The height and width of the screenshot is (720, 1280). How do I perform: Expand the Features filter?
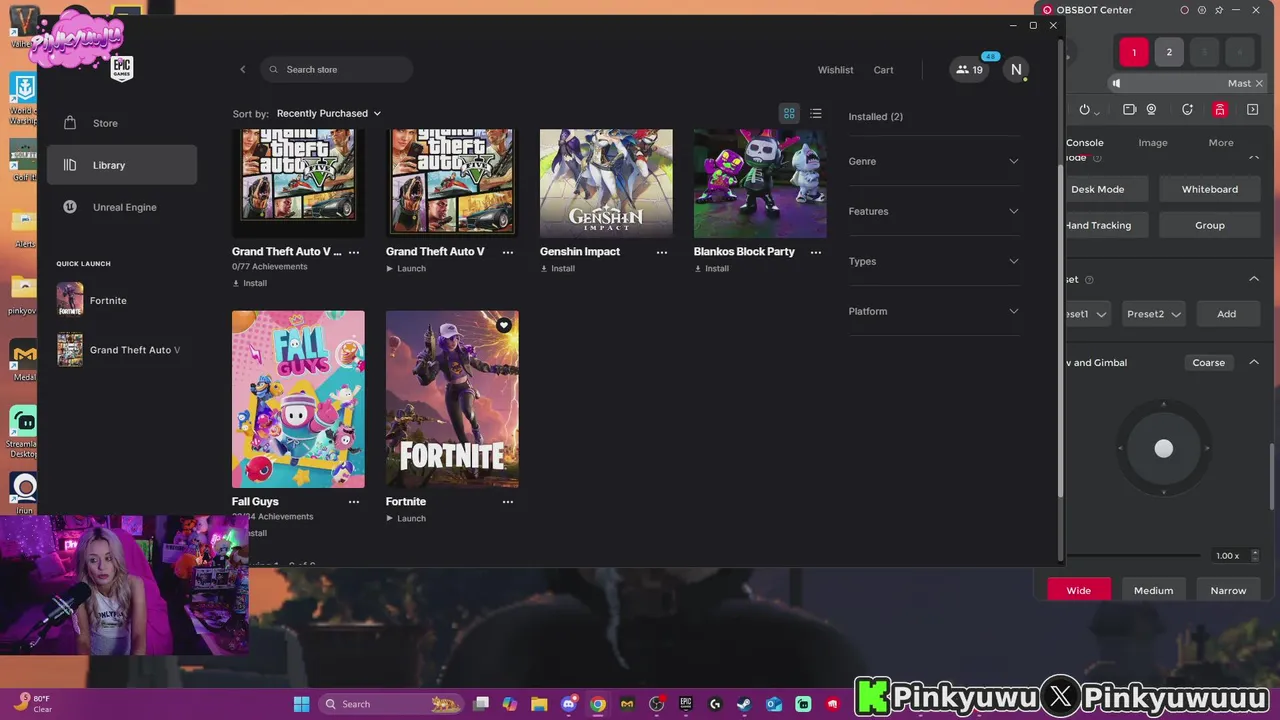click(x=933, y=211)
